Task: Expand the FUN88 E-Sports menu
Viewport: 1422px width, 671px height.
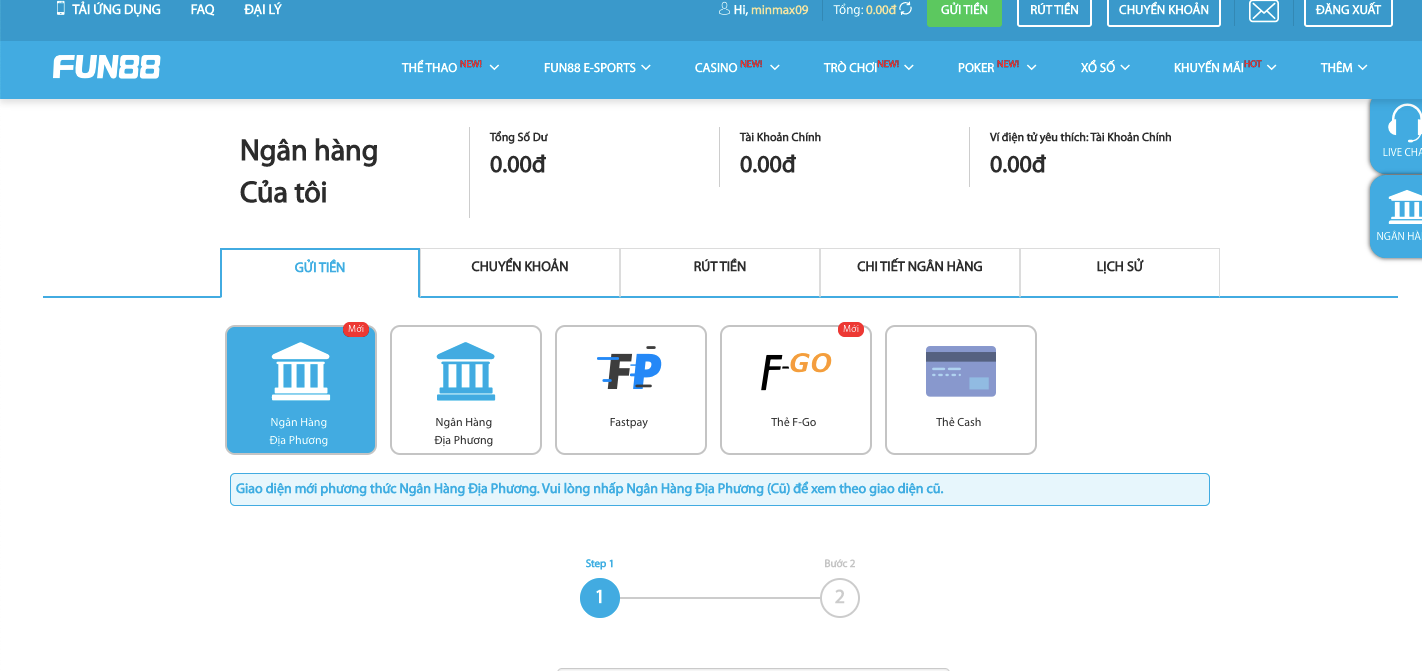Action: pos(597,68)
